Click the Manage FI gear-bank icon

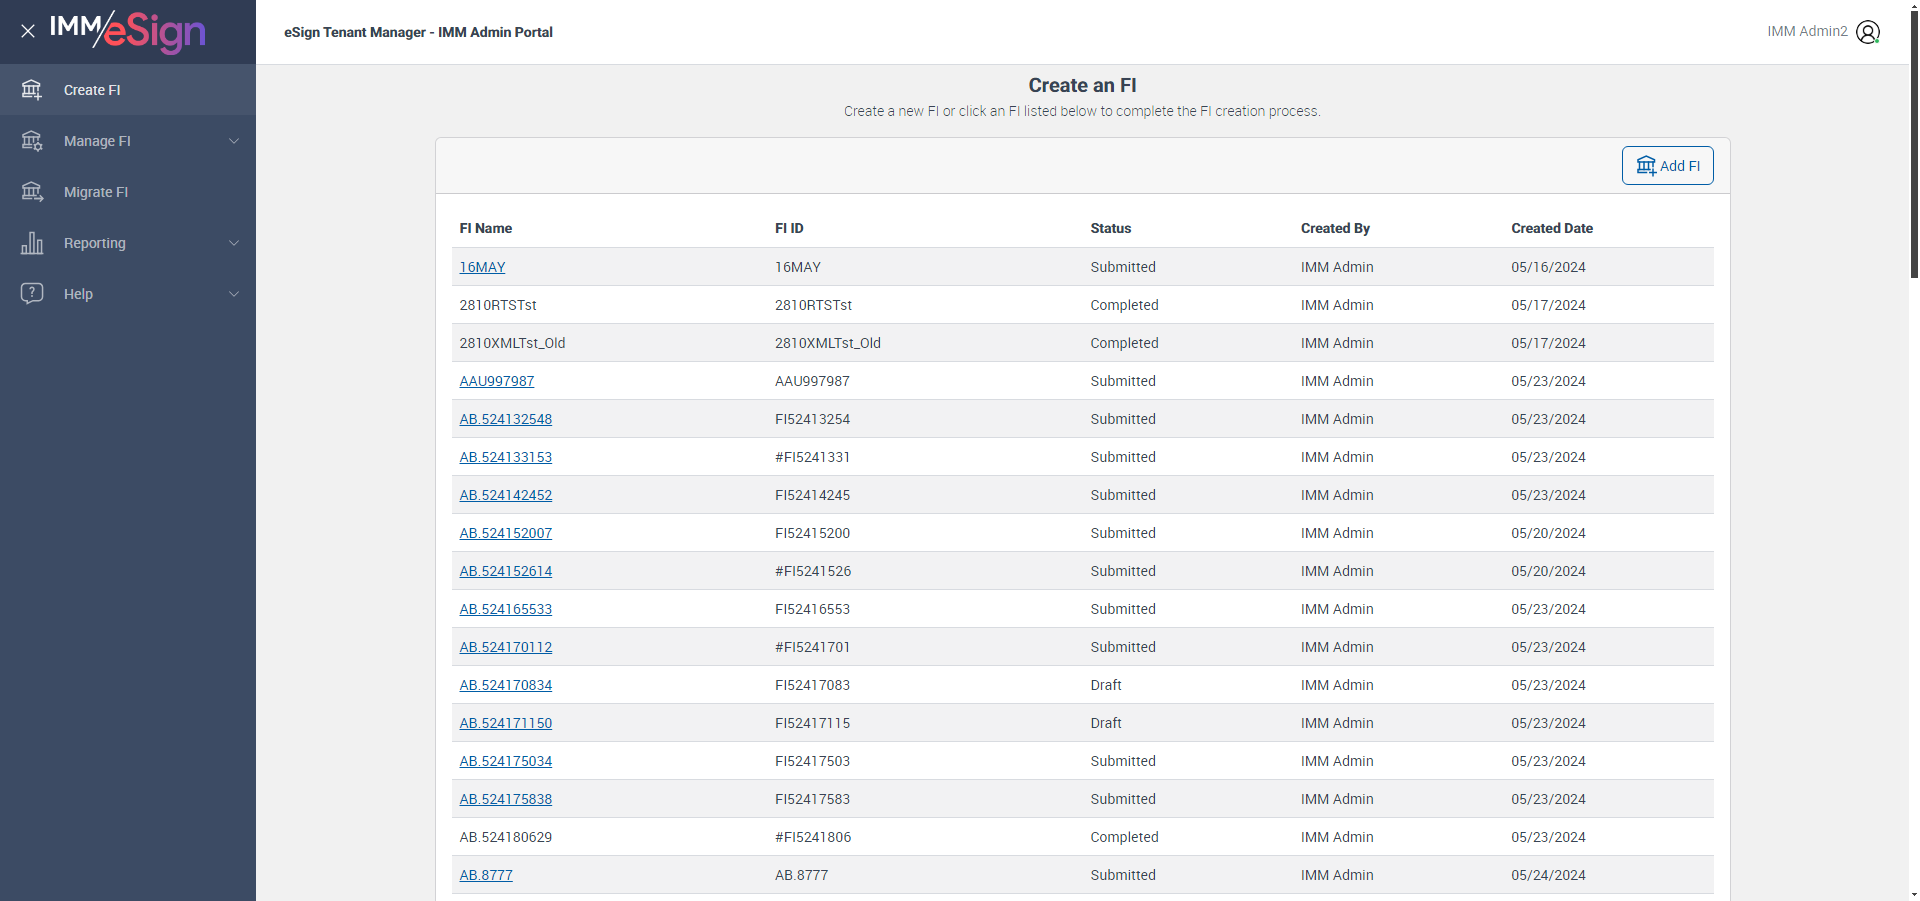pyautogui.click(x=32, y=141)
